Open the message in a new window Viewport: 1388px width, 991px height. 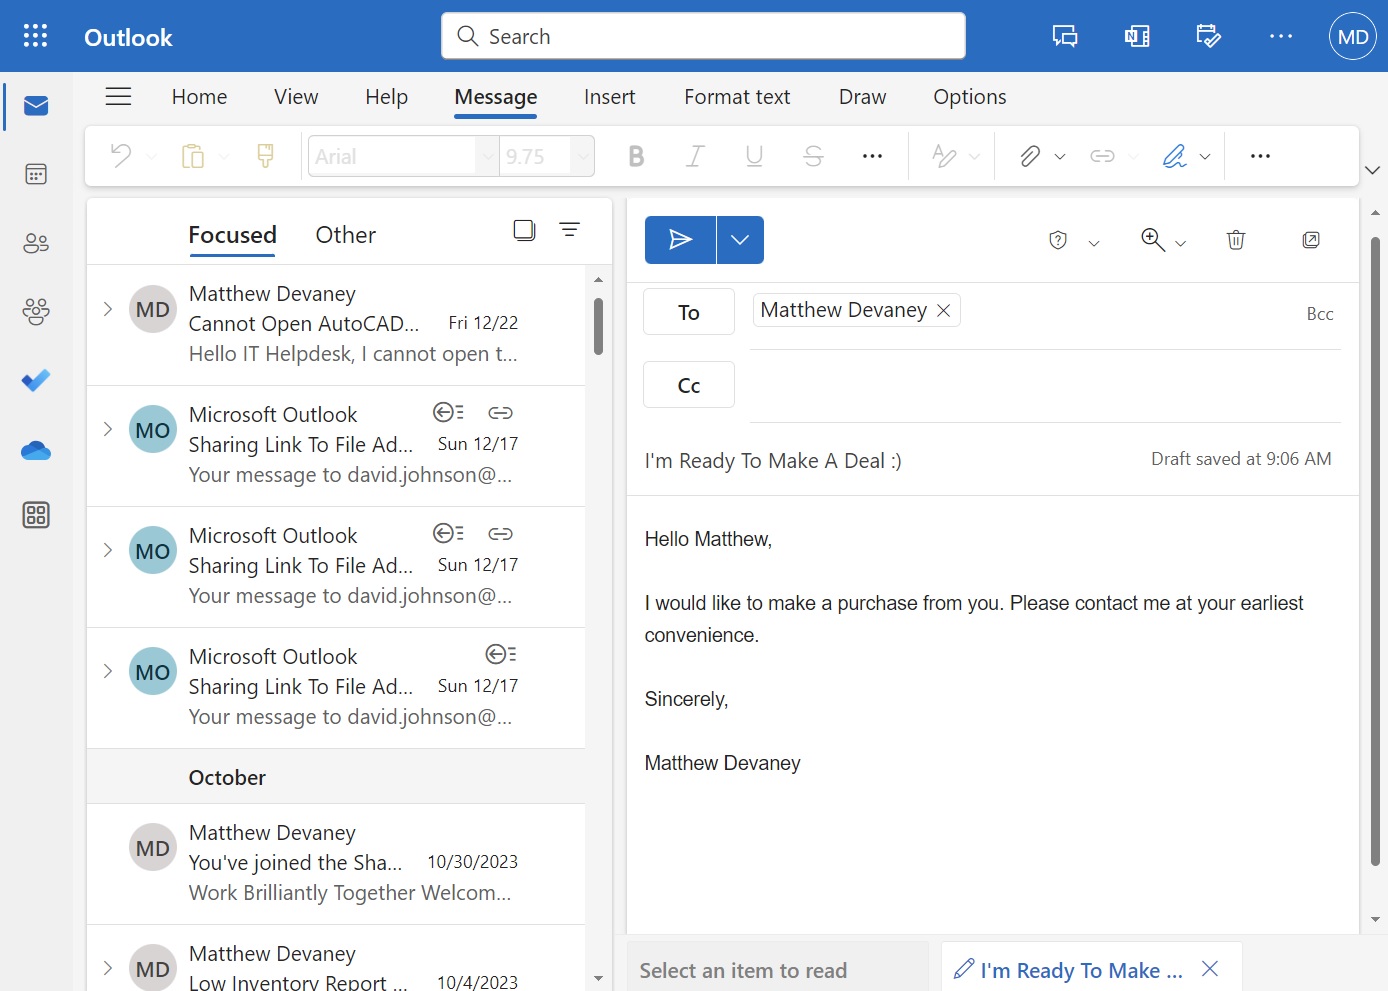tap(1310, 240)
